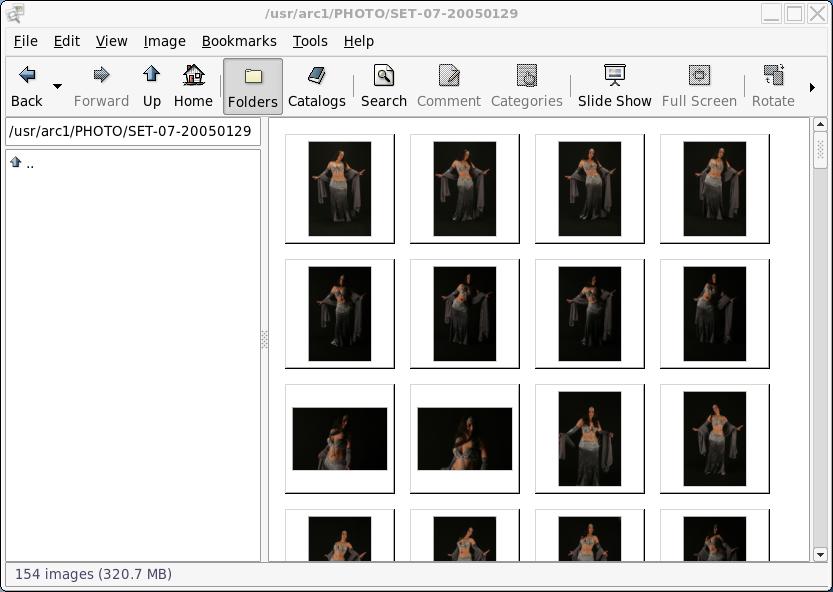This screenshot has height=592, width=833.
Task: Select the first landscape-oriented thumbnail in third row
Action: tap(340, 439)
